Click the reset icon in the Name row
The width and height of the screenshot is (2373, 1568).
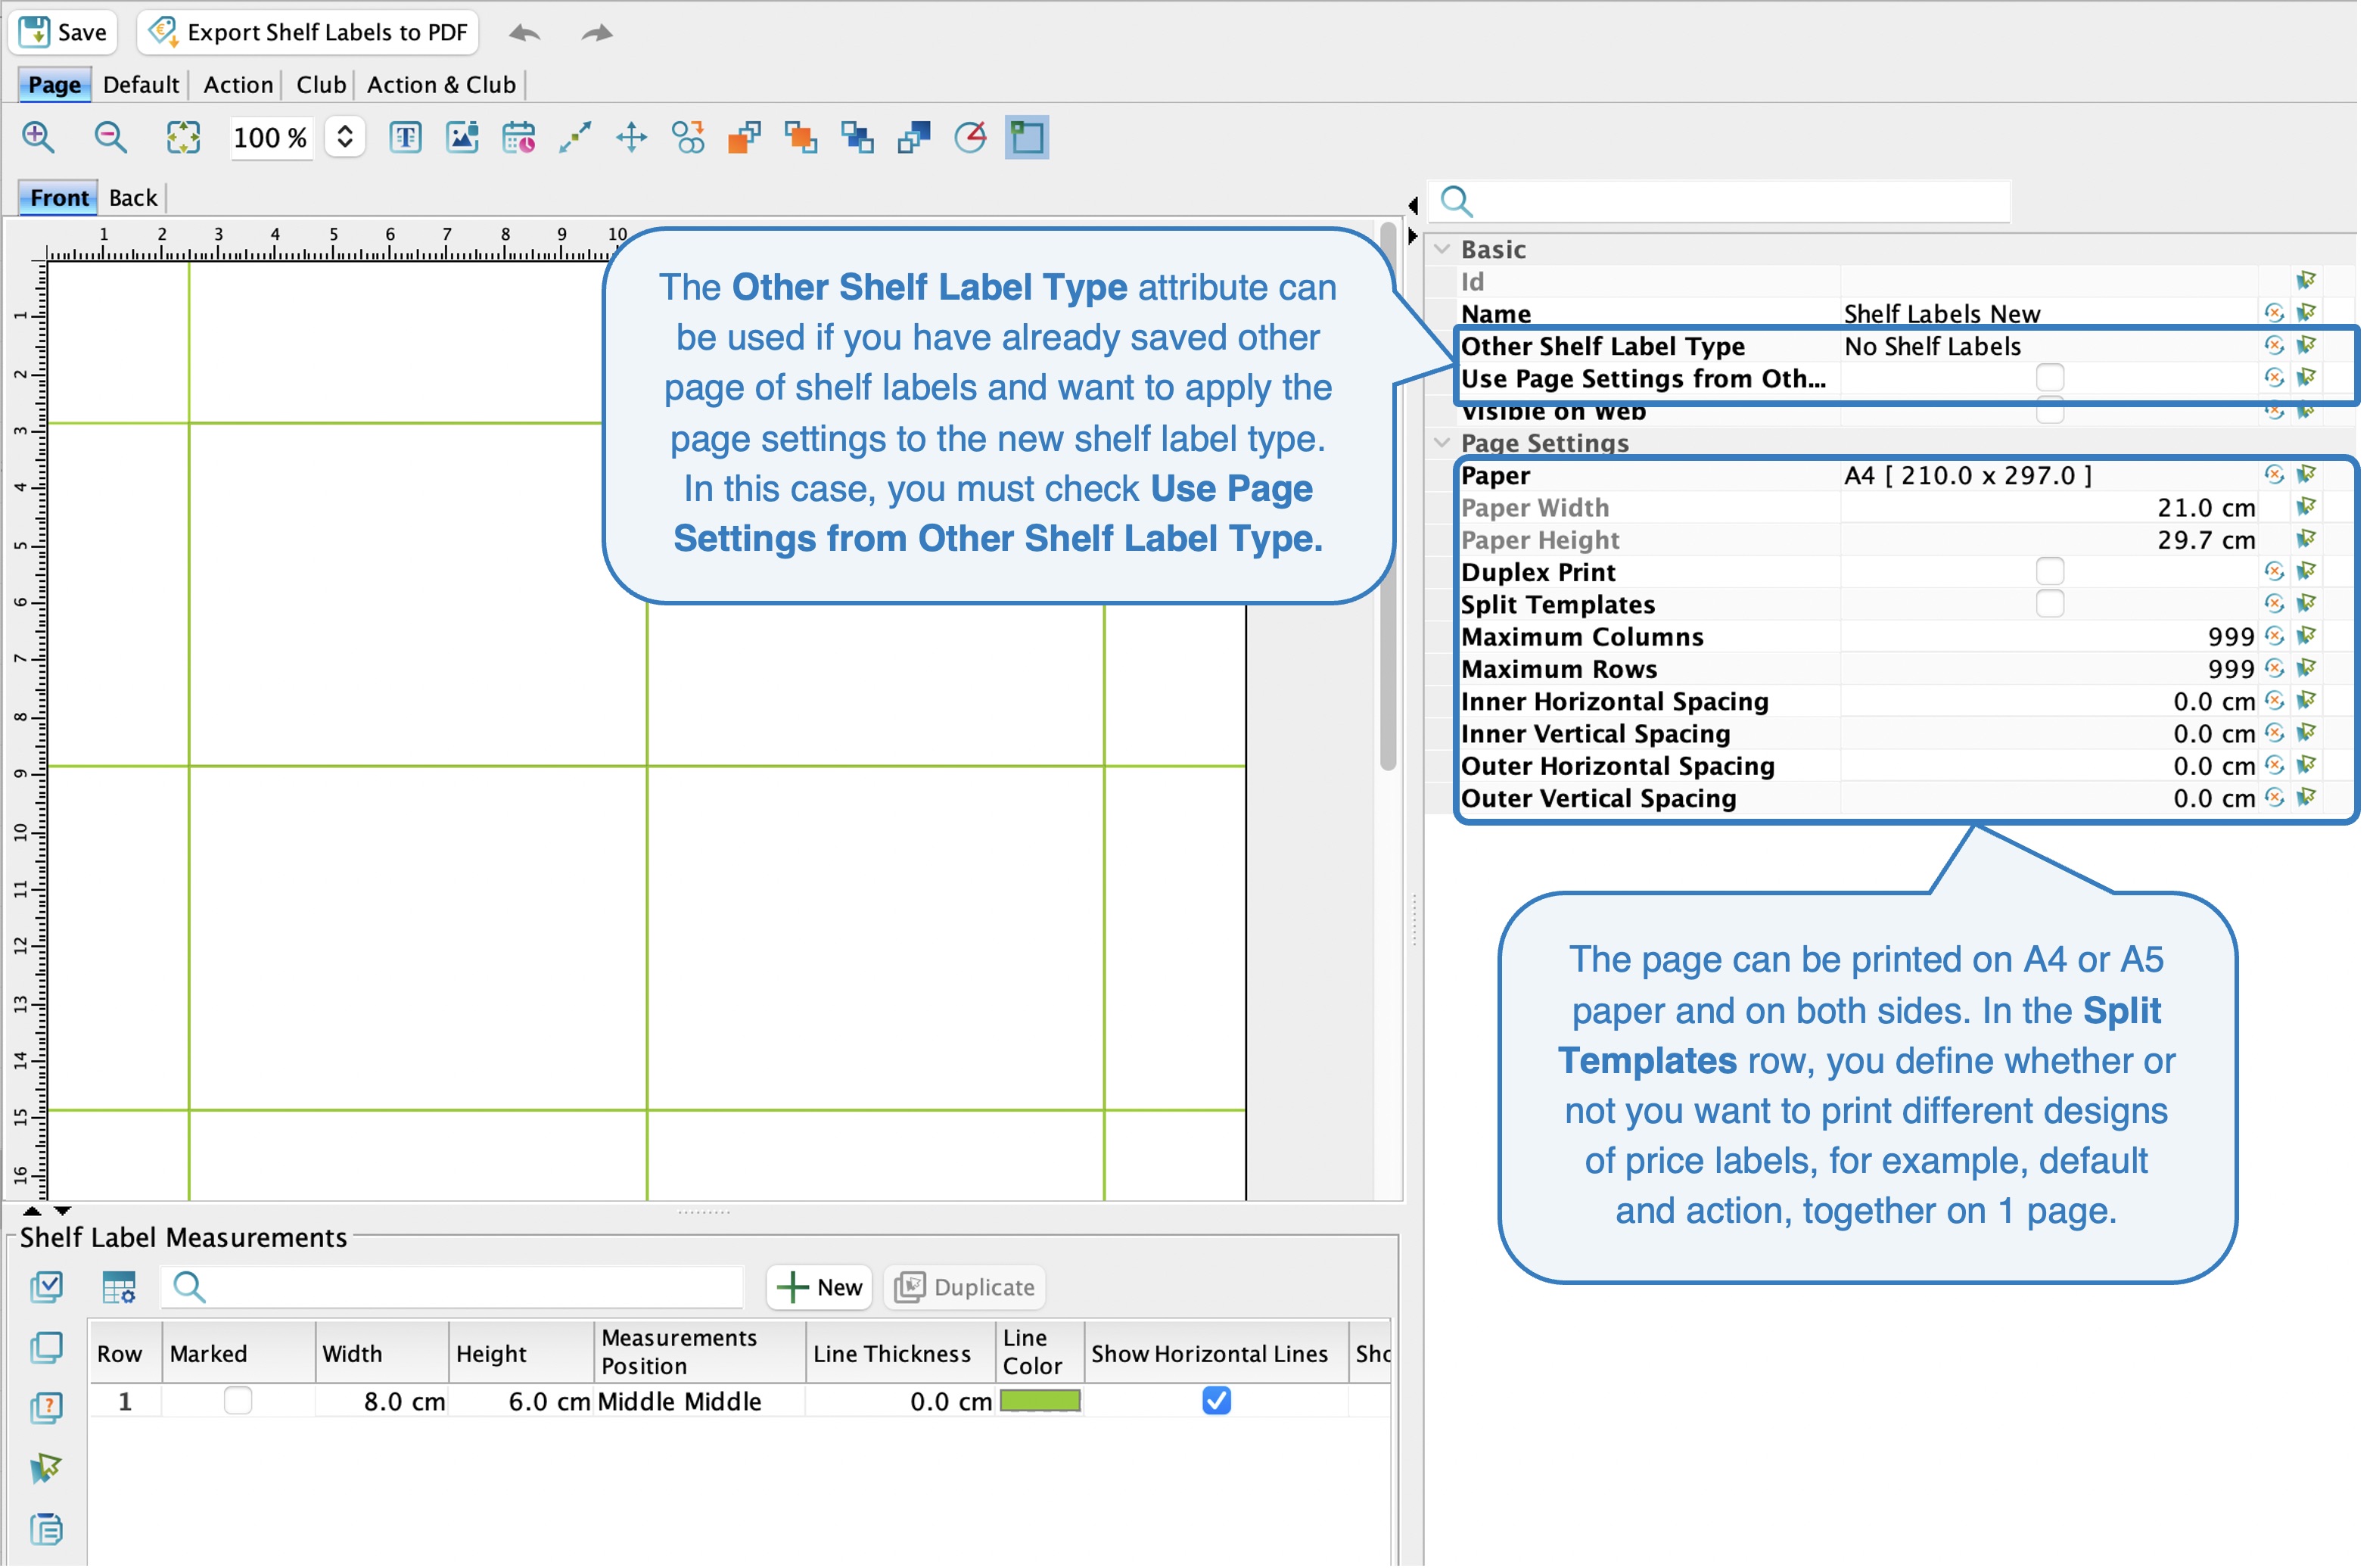point(2275,313)
